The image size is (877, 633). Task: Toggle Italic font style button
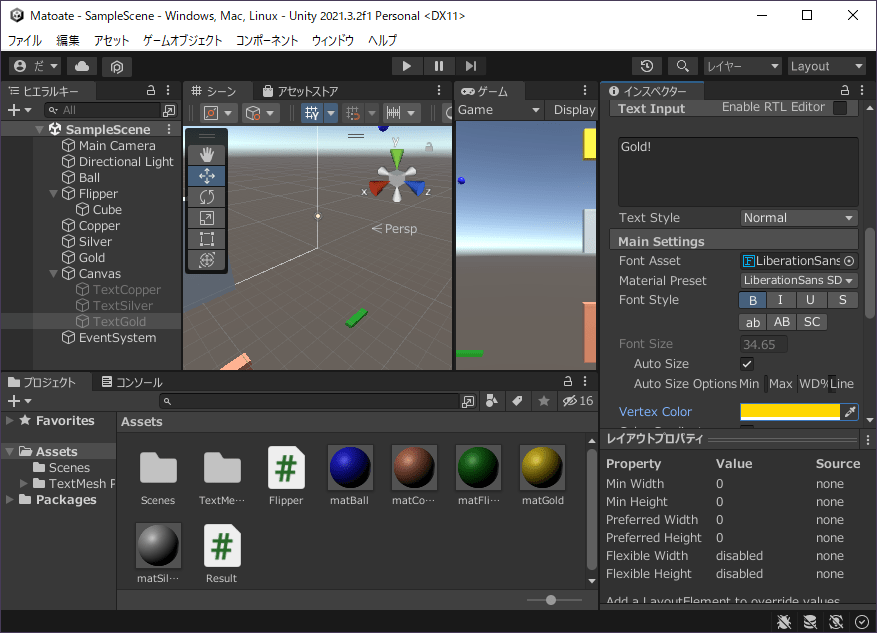[x=780, y=300]
